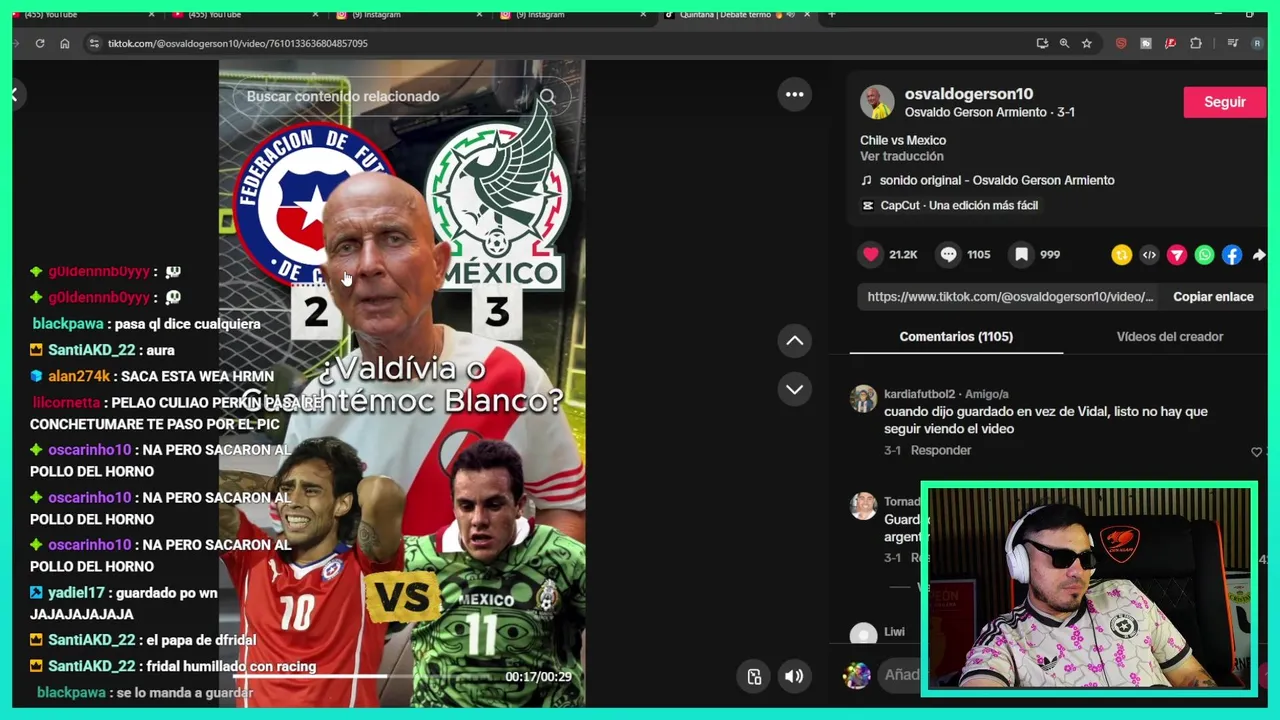The height and width of the screenshot is (720, 1280).
Task: Click the webcam overlay of the streamer
Action: click(x=1088, y=590)
